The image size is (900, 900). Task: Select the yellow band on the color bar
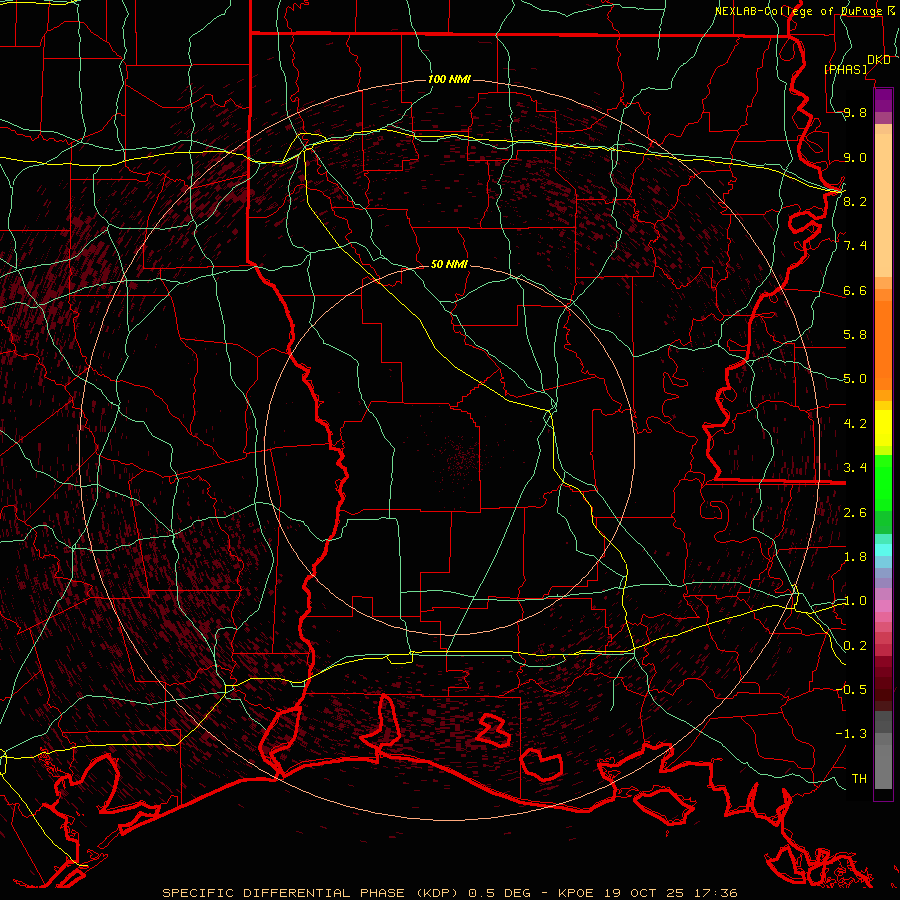pos(883,428)
